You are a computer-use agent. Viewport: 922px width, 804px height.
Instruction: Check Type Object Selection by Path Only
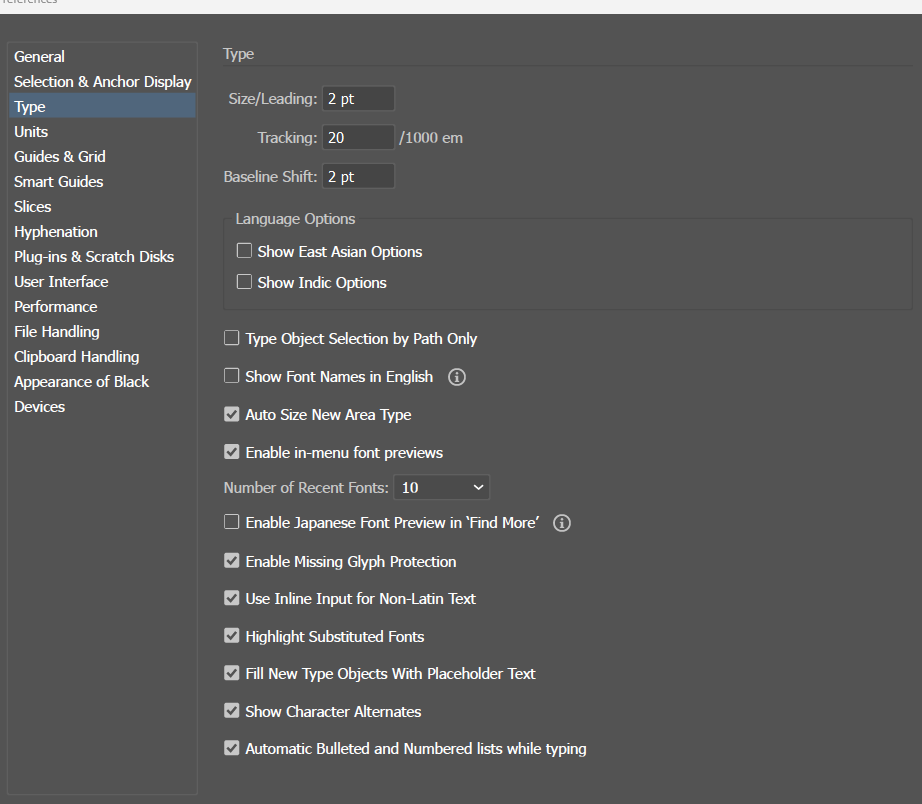[x=232, y=338]
